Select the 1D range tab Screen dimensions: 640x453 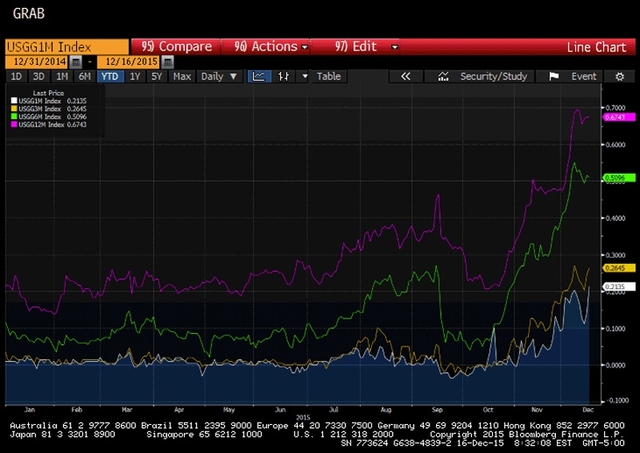click(x=16, y=76)
